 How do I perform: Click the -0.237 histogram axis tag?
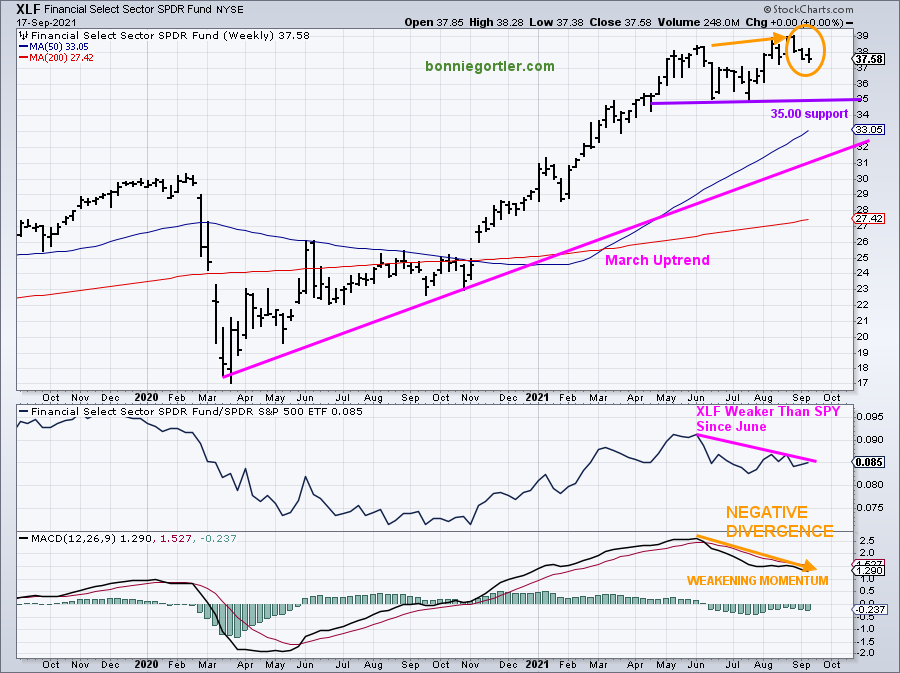871,609
